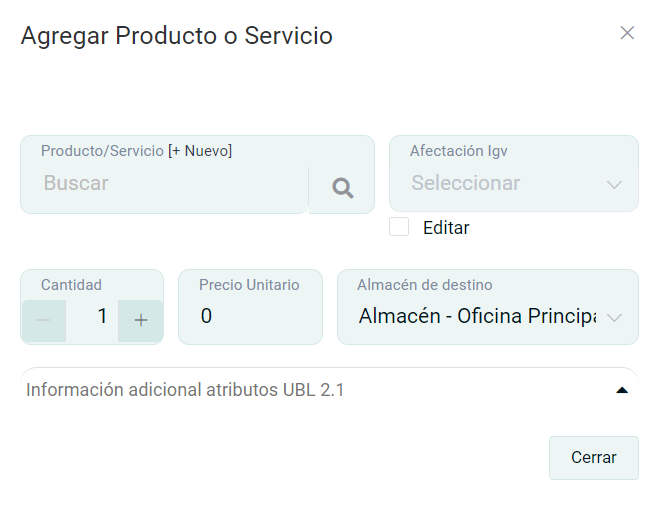The width and height of the screenshot is (656, 508).
Task: Click the magnifier search icon
Action: (343, 188)
